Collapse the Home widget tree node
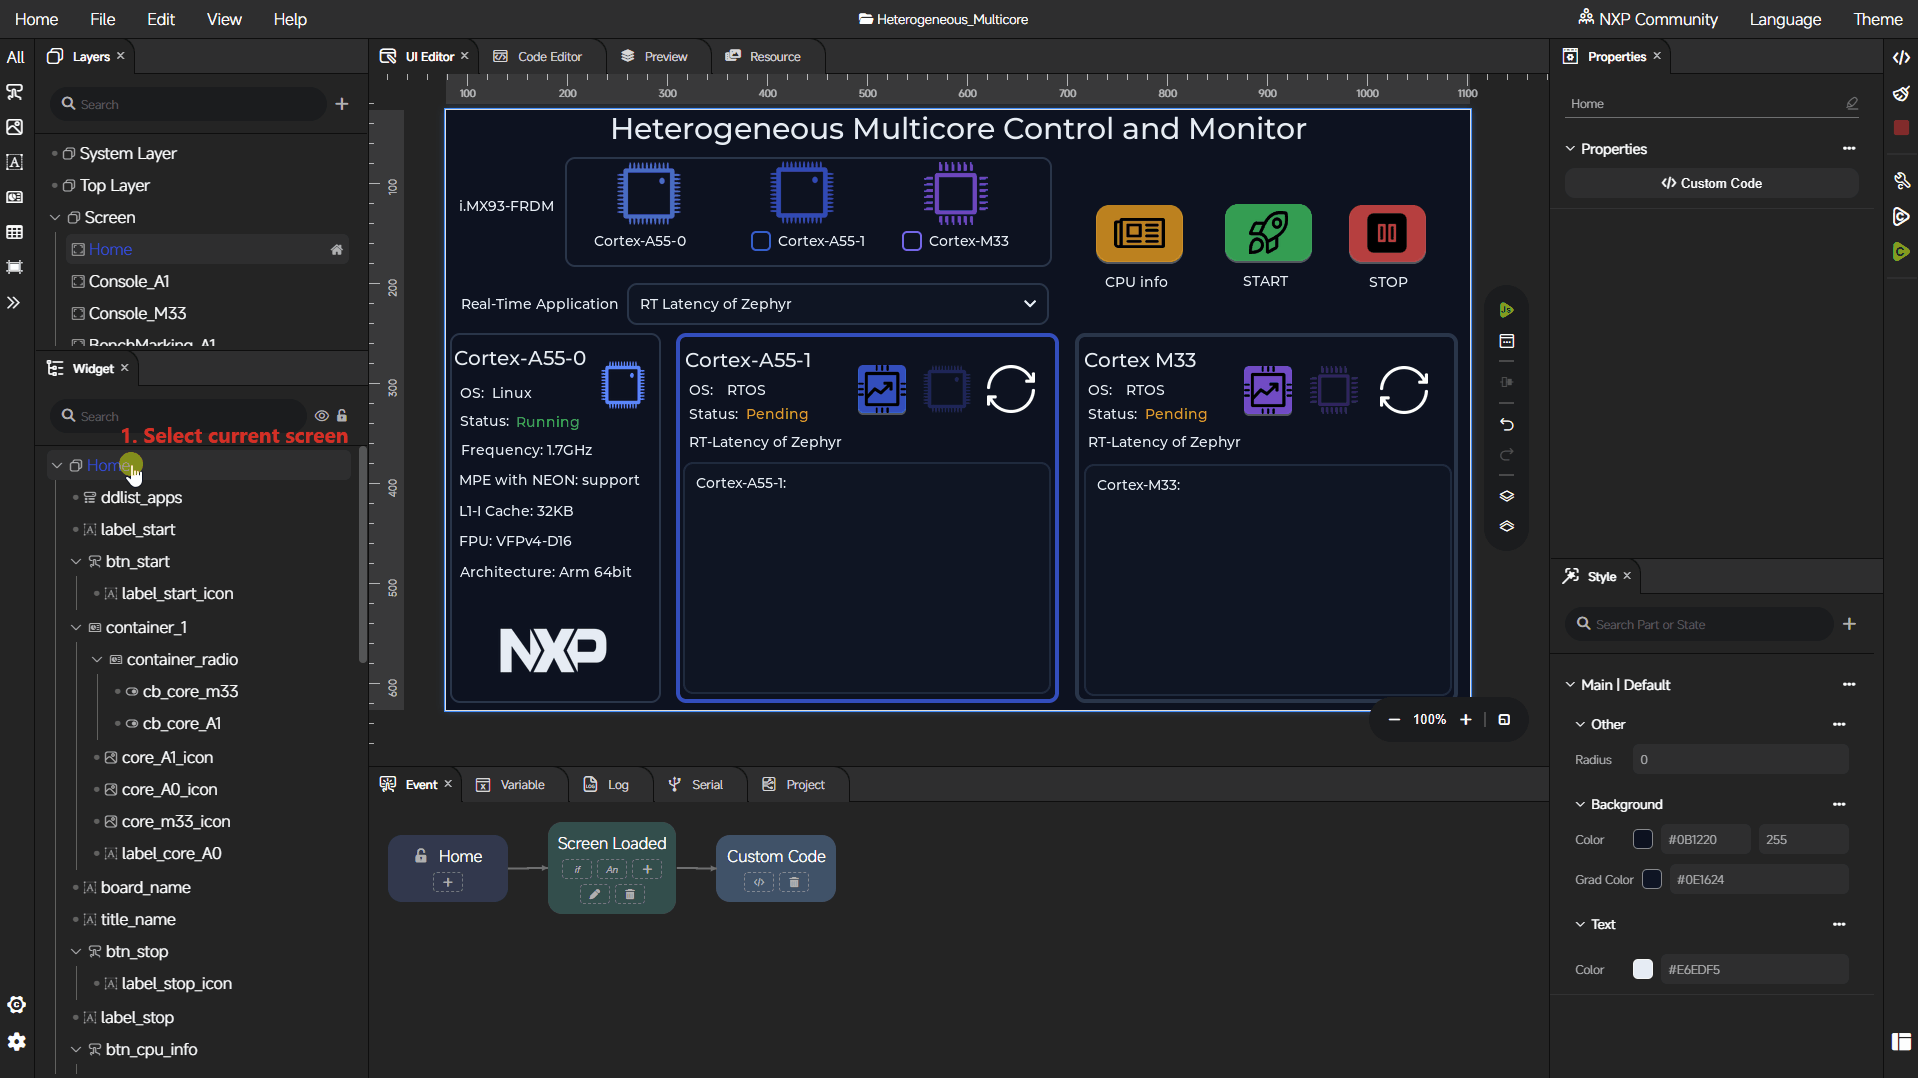The image size is (1918, 1078). pos(57,466)
